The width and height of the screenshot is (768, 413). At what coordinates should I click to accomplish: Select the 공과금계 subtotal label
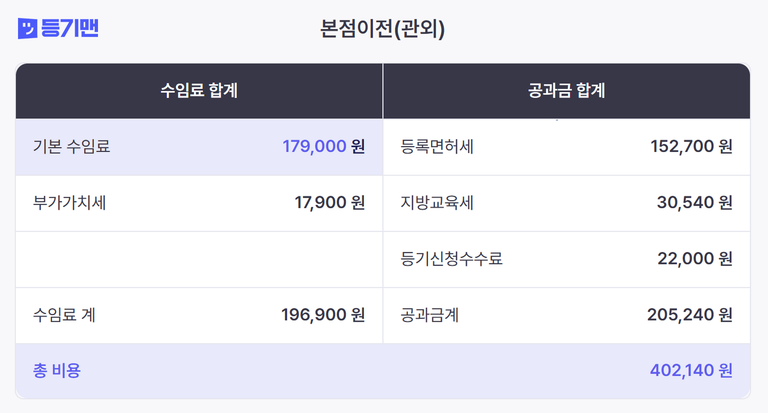(429, 315)
